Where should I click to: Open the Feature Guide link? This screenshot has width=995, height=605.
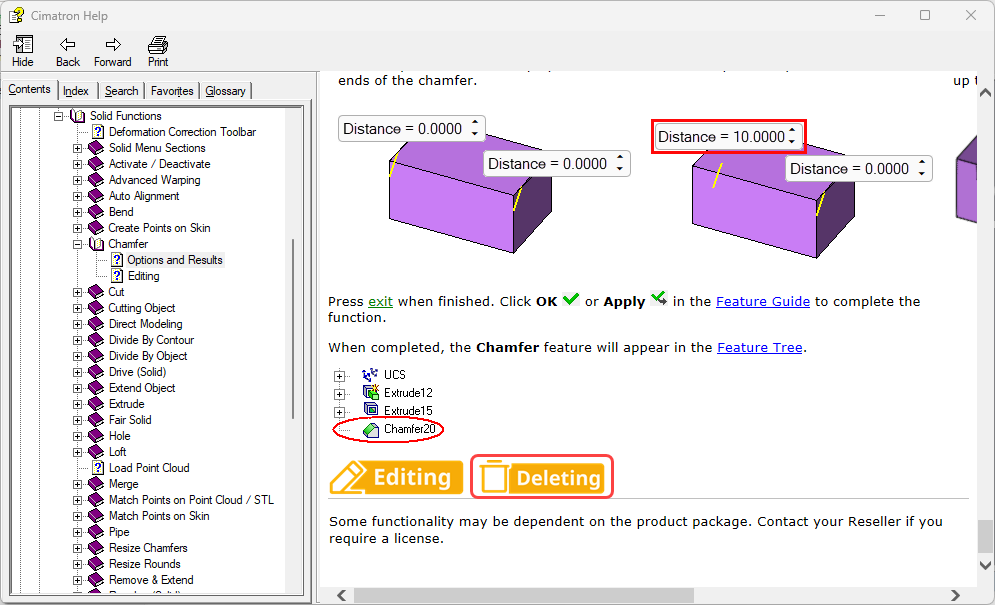(x=763, y=302)
